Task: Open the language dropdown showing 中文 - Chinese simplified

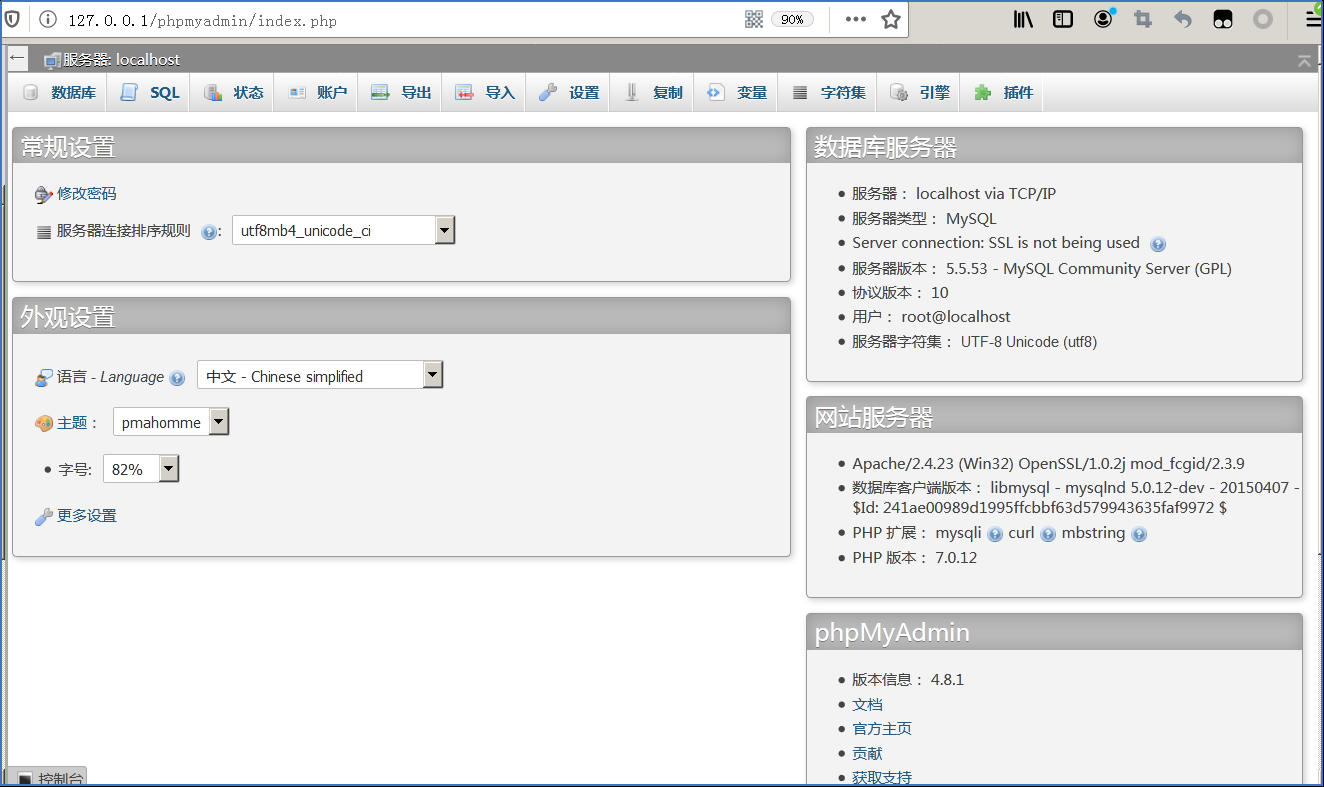Action: coord(320,376)
